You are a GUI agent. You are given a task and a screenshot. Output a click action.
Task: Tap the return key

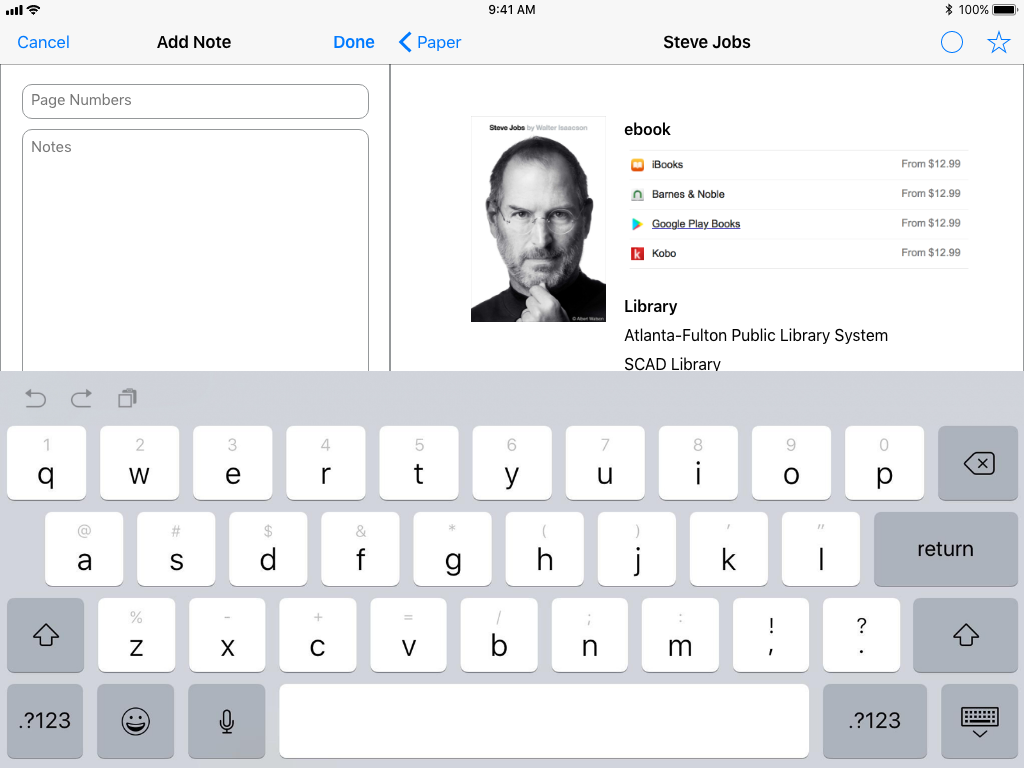(945, 549)
